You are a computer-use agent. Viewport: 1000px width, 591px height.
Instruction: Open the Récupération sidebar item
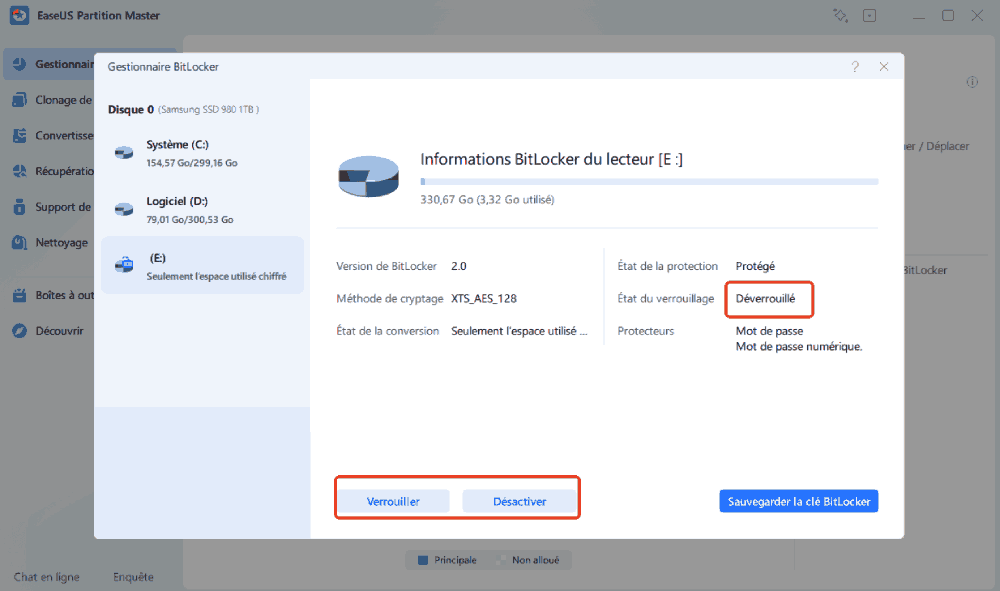[49, 171]
